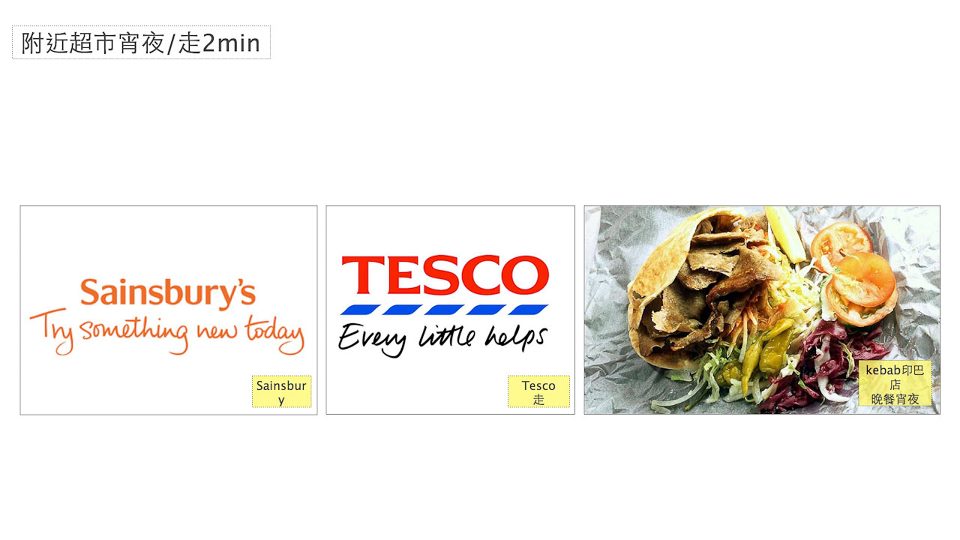Click the red TESCO wordmark

[445, 276]
